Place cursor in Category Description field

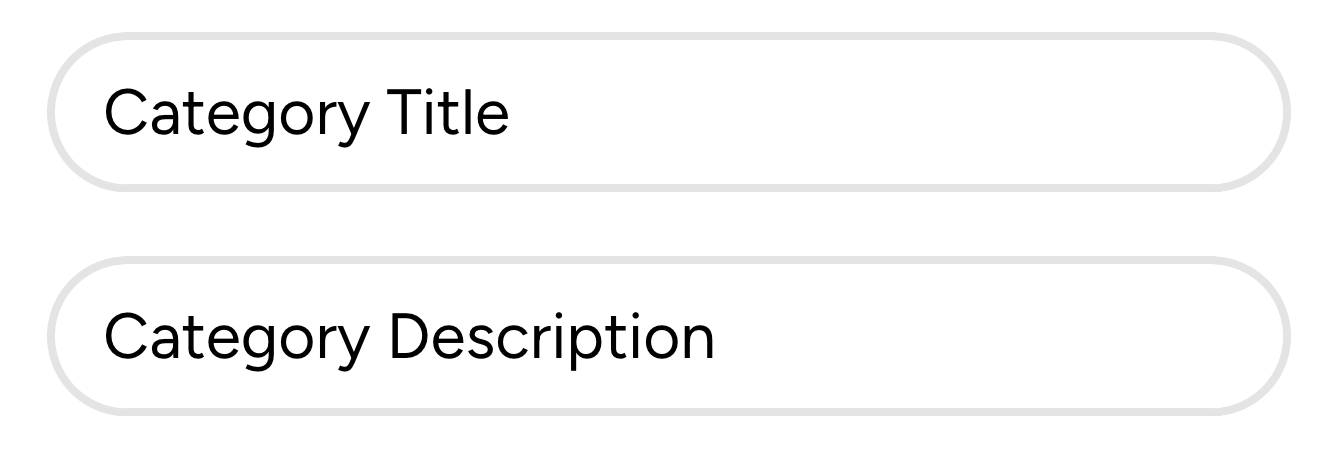pos(668,336)
